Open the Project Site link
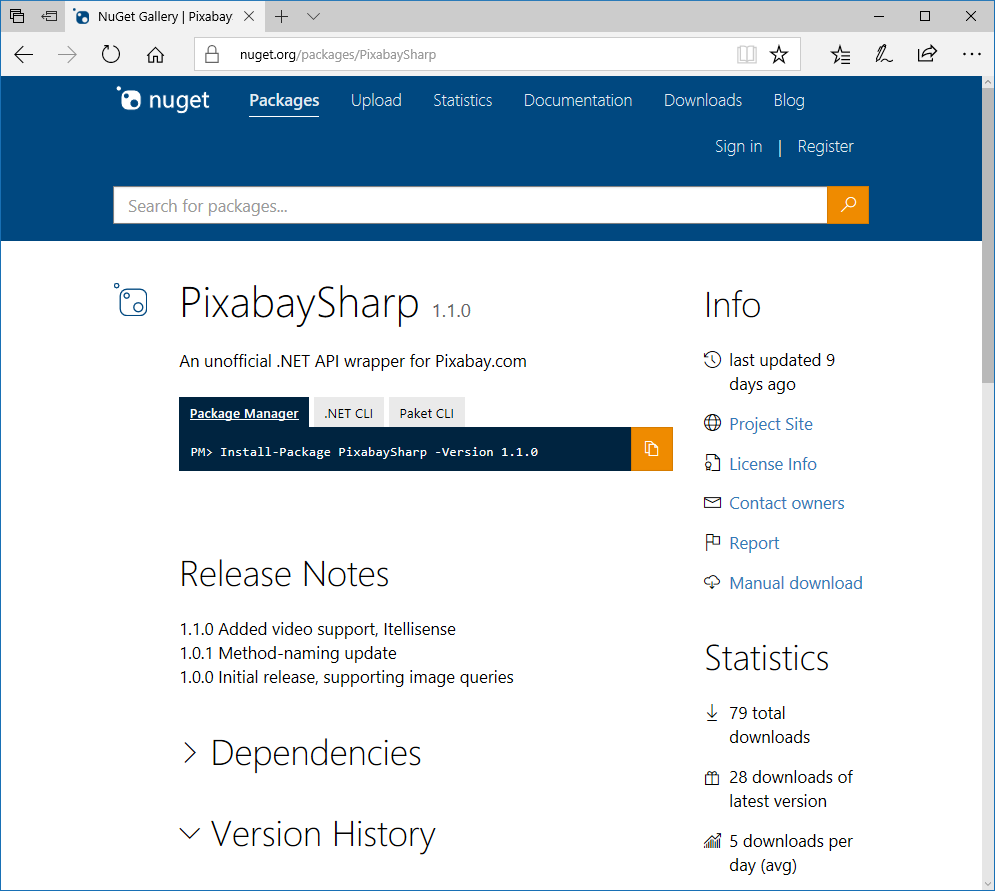This screenshot has height=891, width=995. tap(770, 424)
